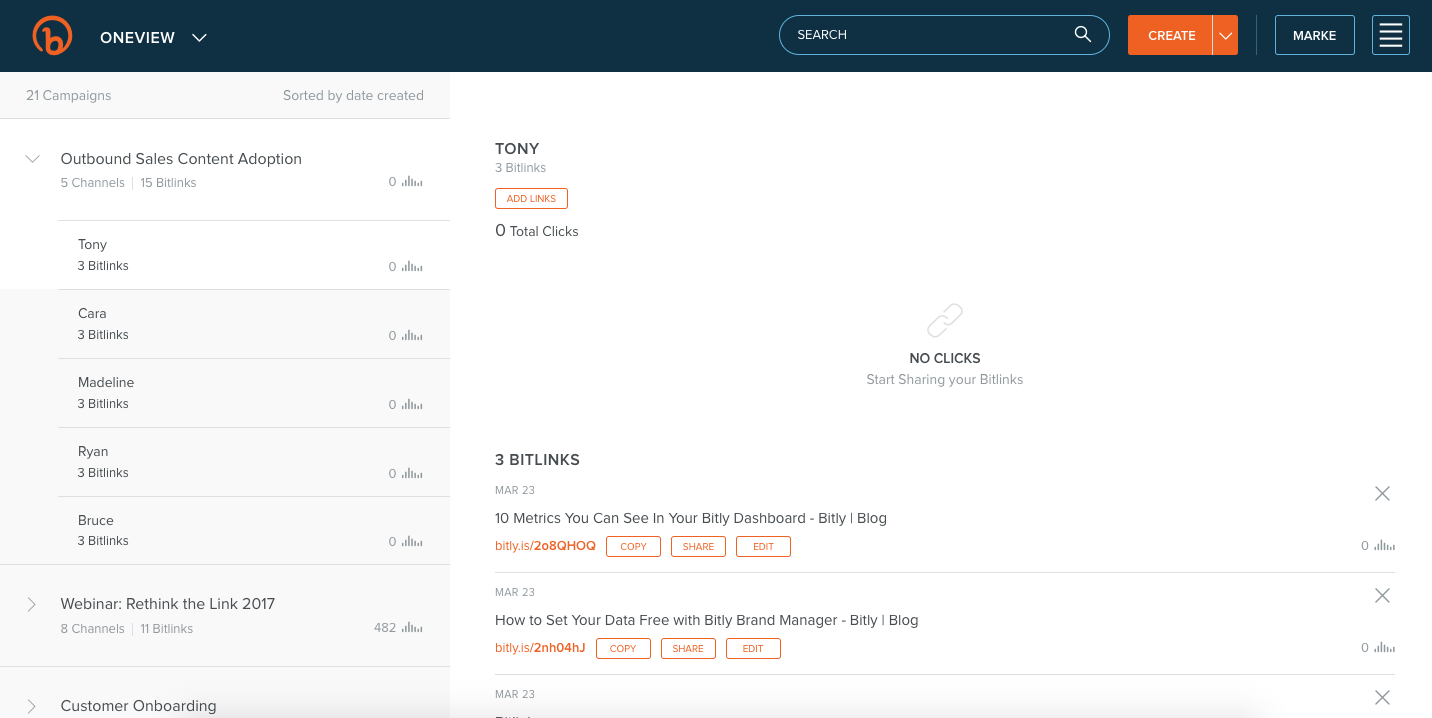This screenshot has width=1432, height=718.
Task: Collapse the Outbound Sales Content Adoption campaign
Action: (x=32, y=158)
